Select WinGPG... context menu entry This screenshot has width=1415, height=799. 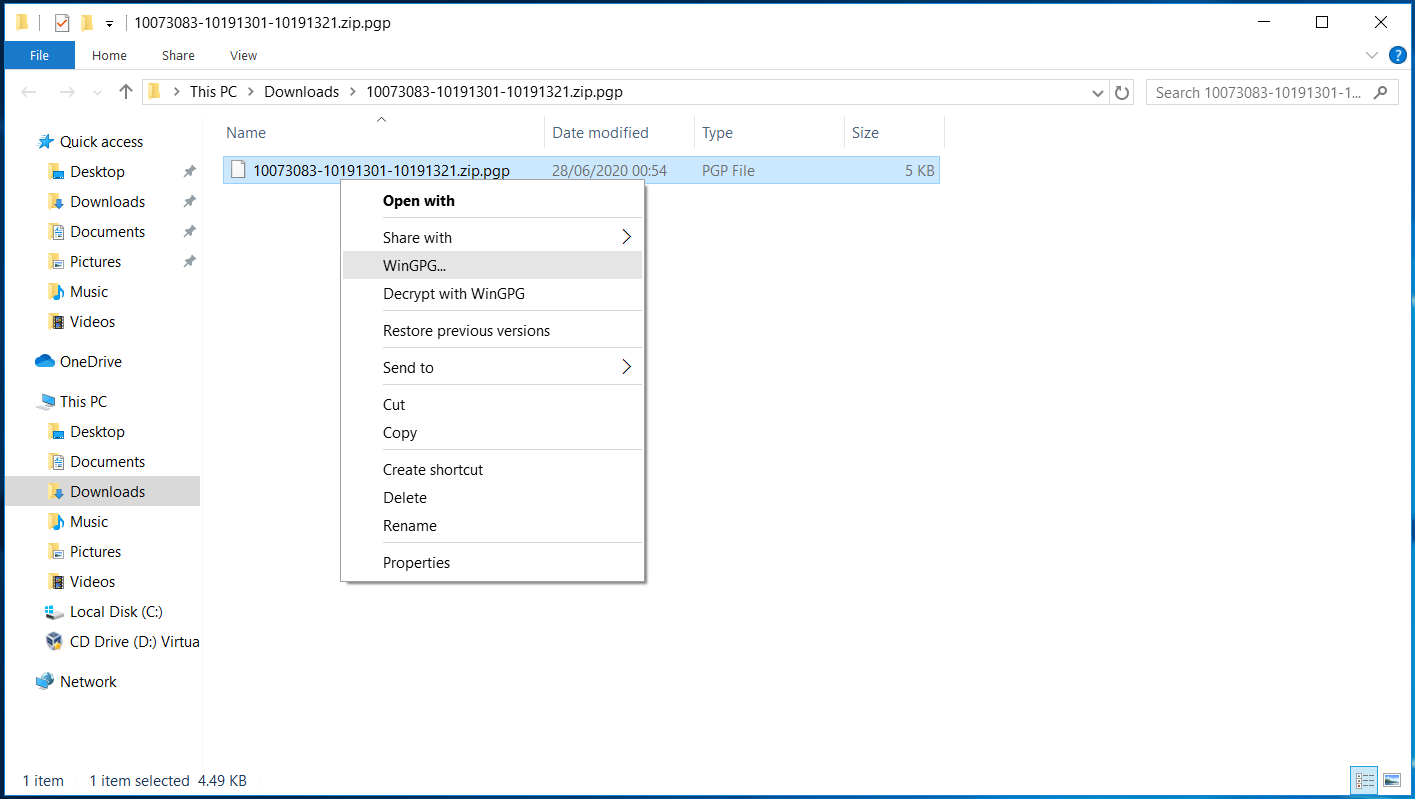click(x=414, y=266)
